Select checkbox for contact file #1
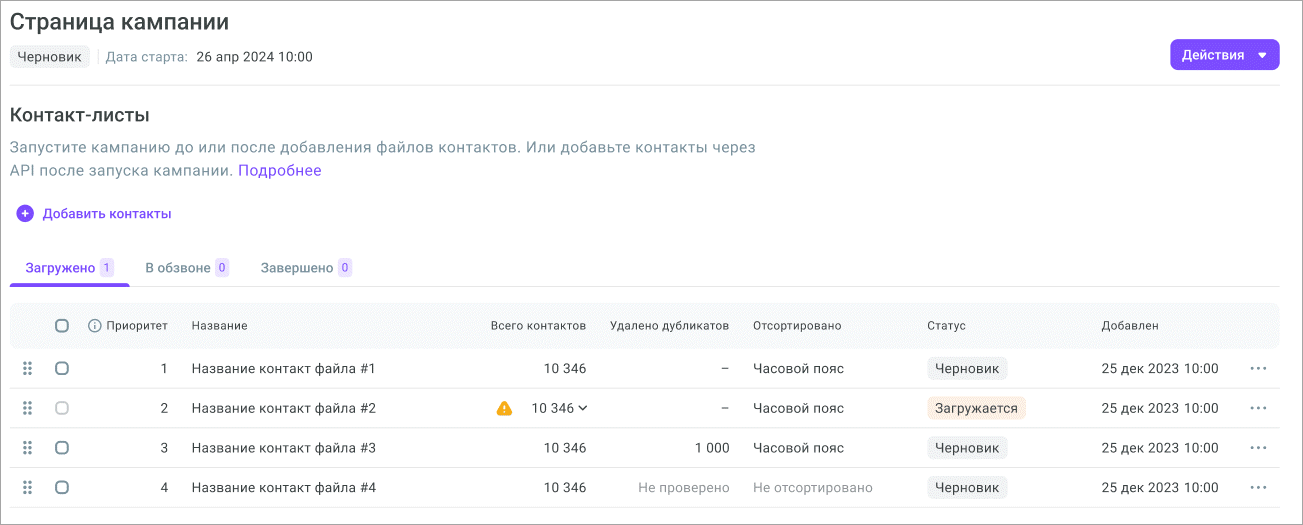The image size is (1303, 525). click(x=62, y=368)
